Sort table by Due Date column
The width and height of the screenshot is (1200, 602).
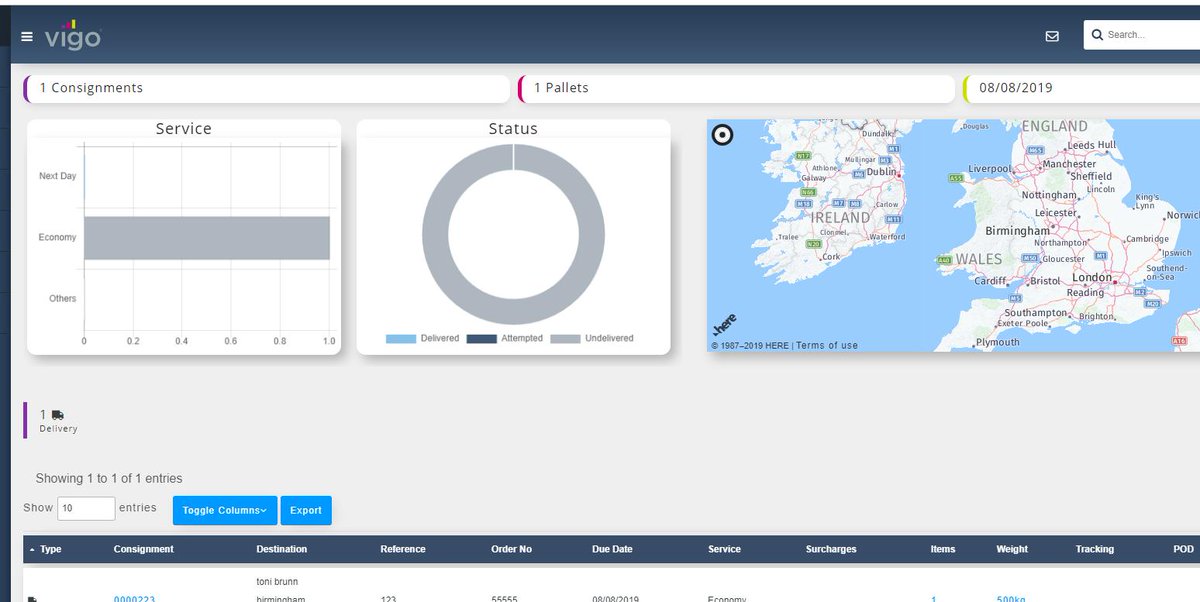612,549
